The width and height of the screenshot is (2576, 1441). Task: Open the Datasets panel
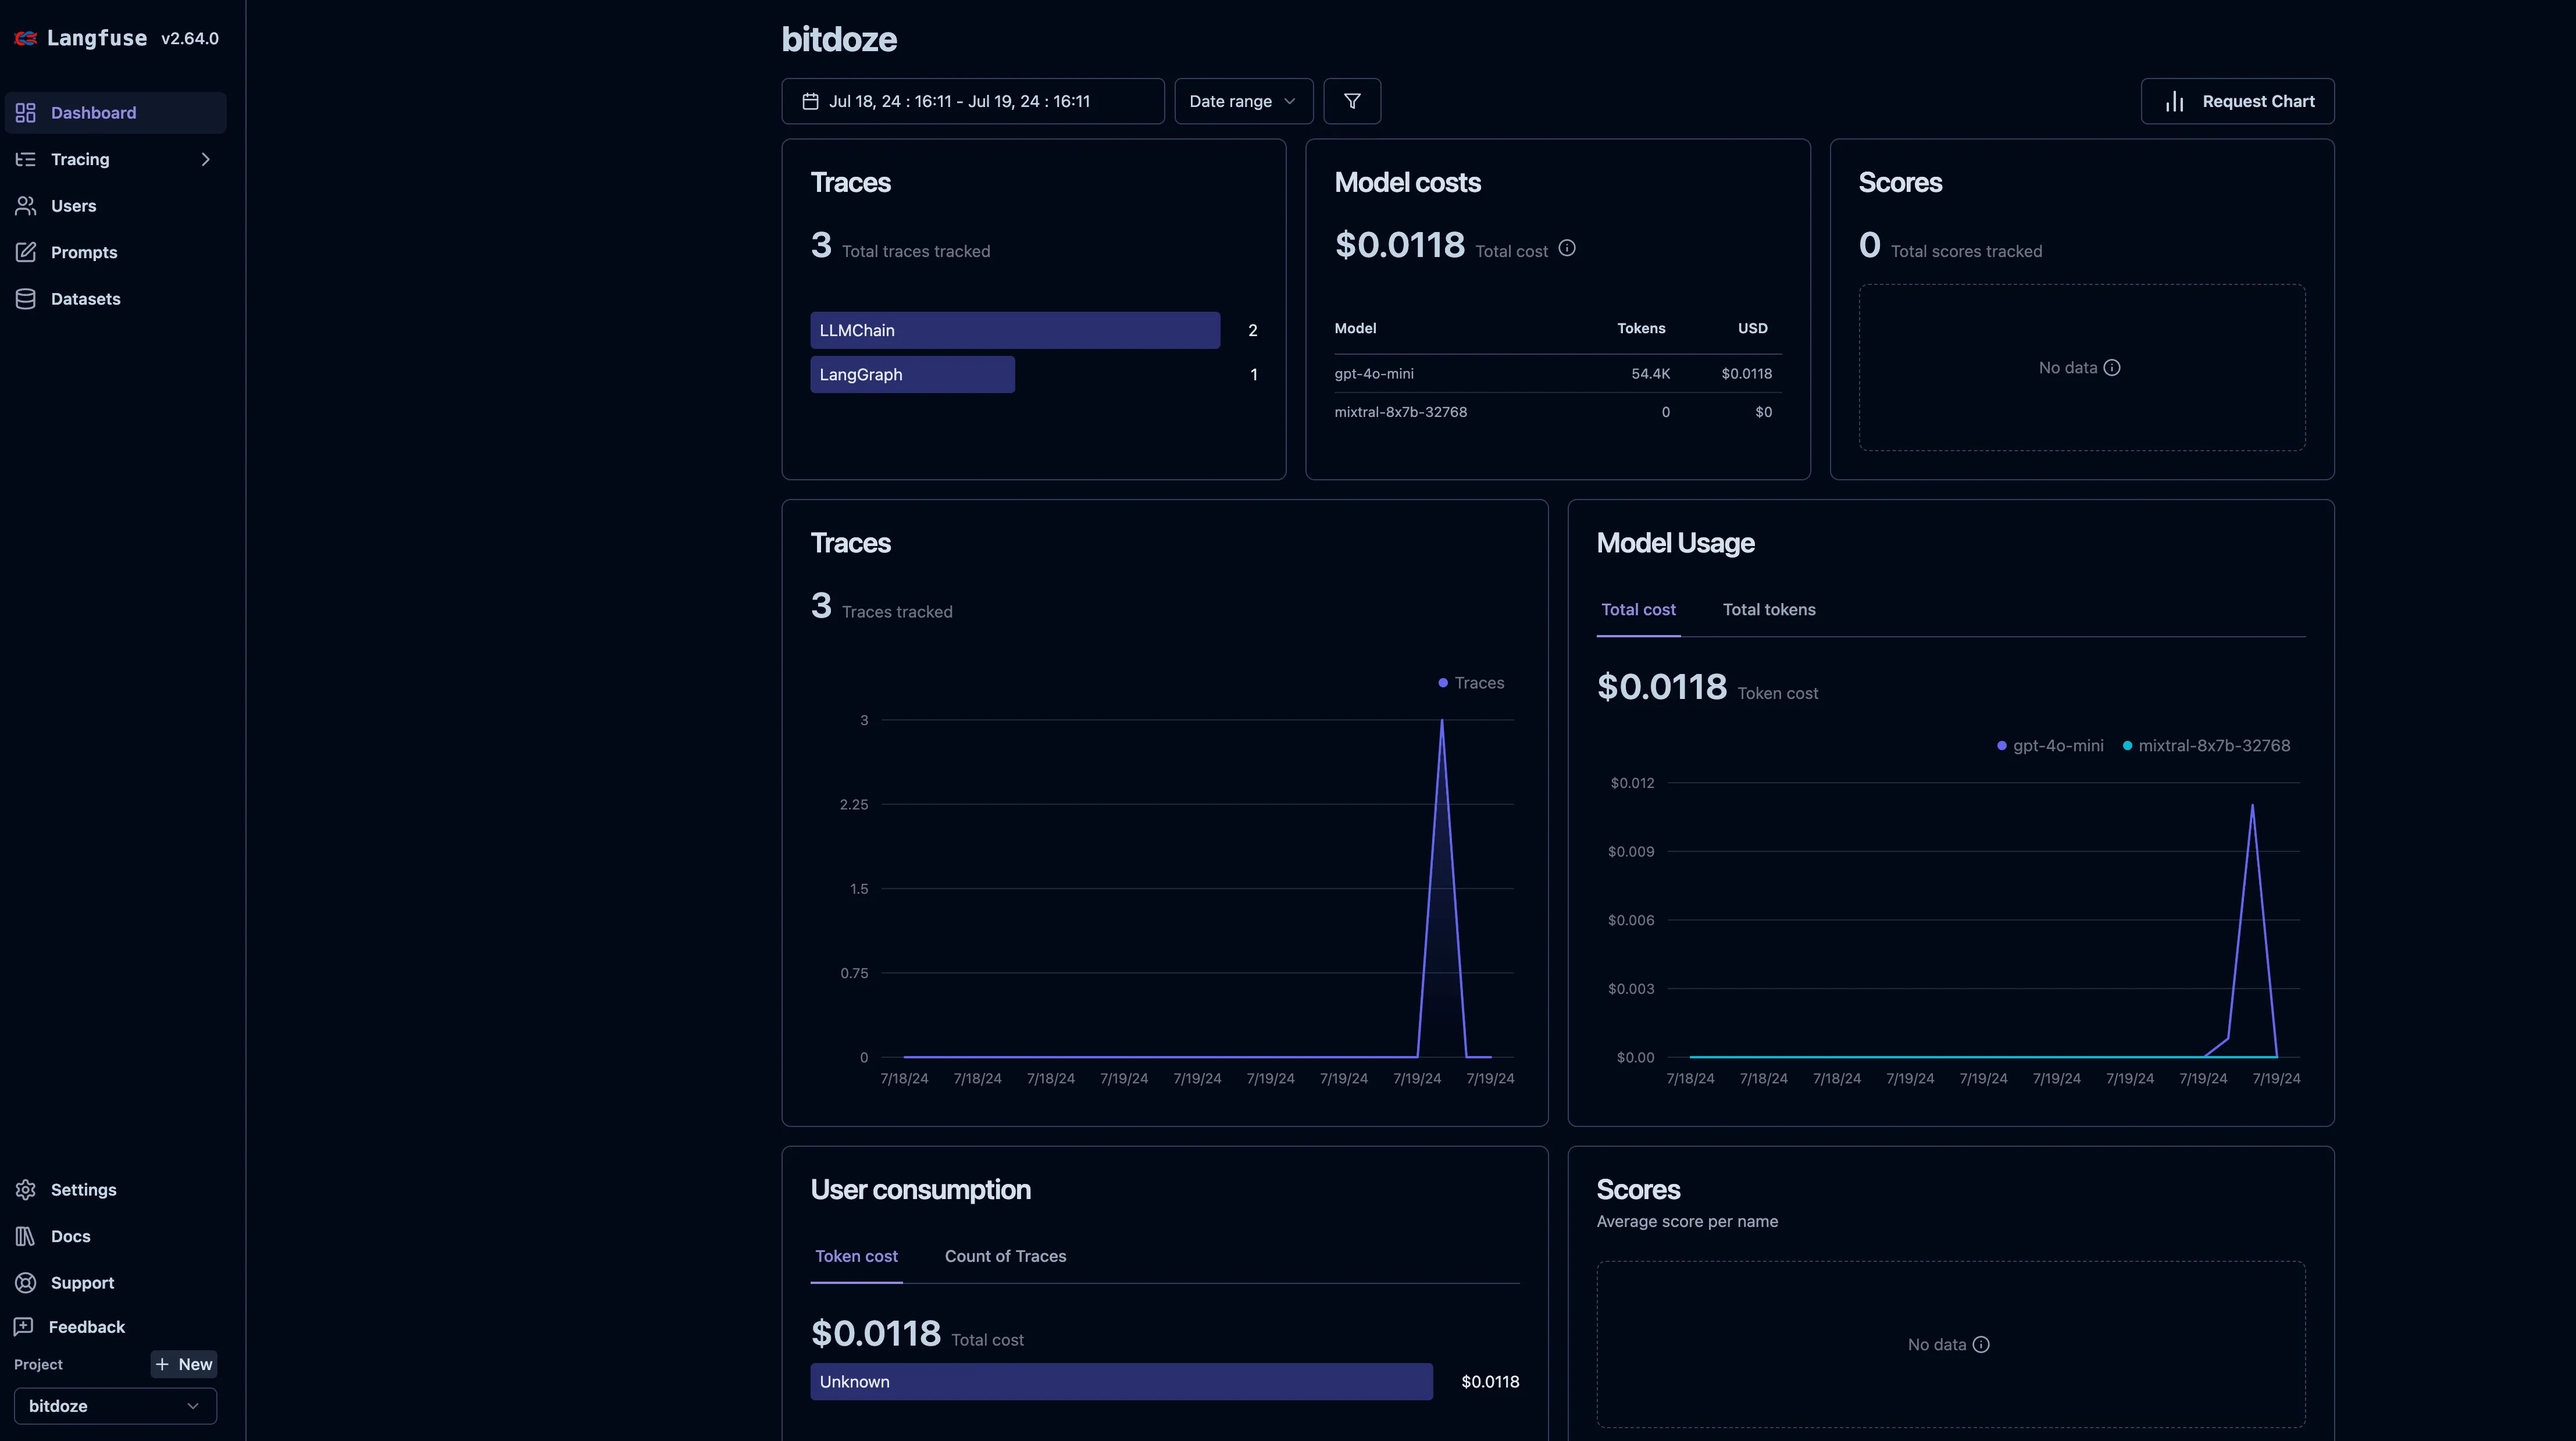pyautogui.click(x=85, y=298)
